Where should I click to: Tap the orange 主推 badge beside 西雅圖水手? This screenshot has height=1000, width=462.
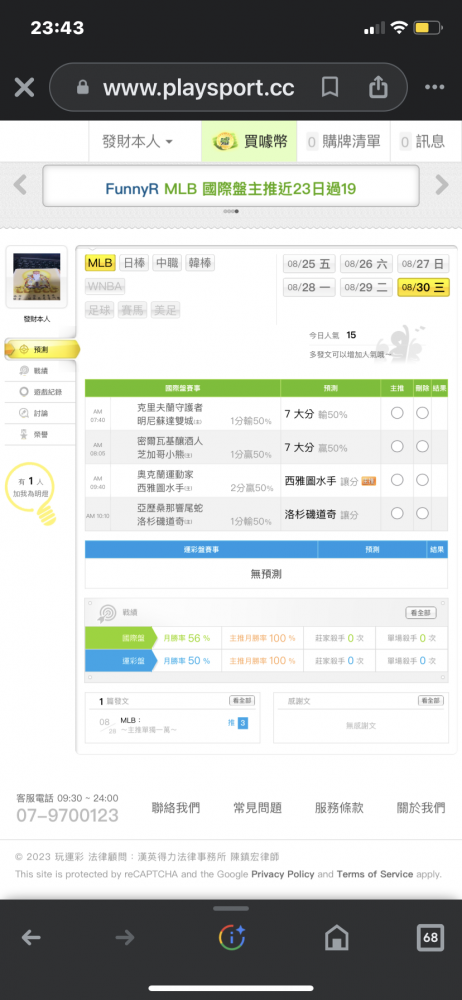(369, 481)
